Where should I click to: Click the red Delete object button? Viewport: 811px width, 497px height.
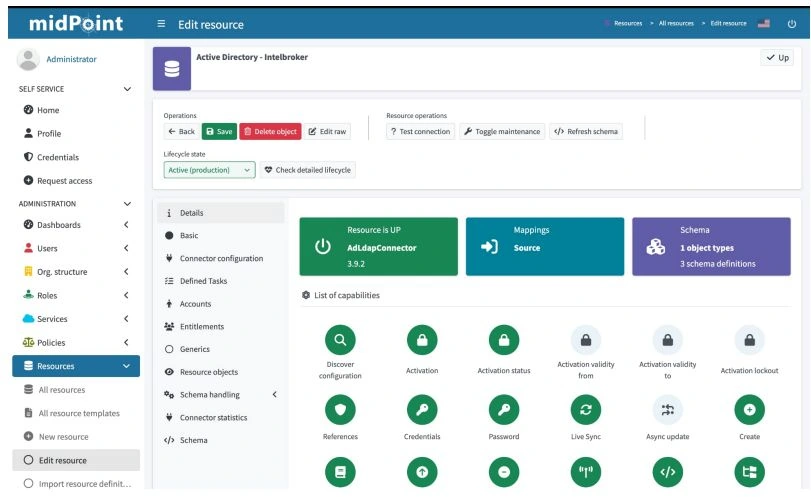[270, 131]
